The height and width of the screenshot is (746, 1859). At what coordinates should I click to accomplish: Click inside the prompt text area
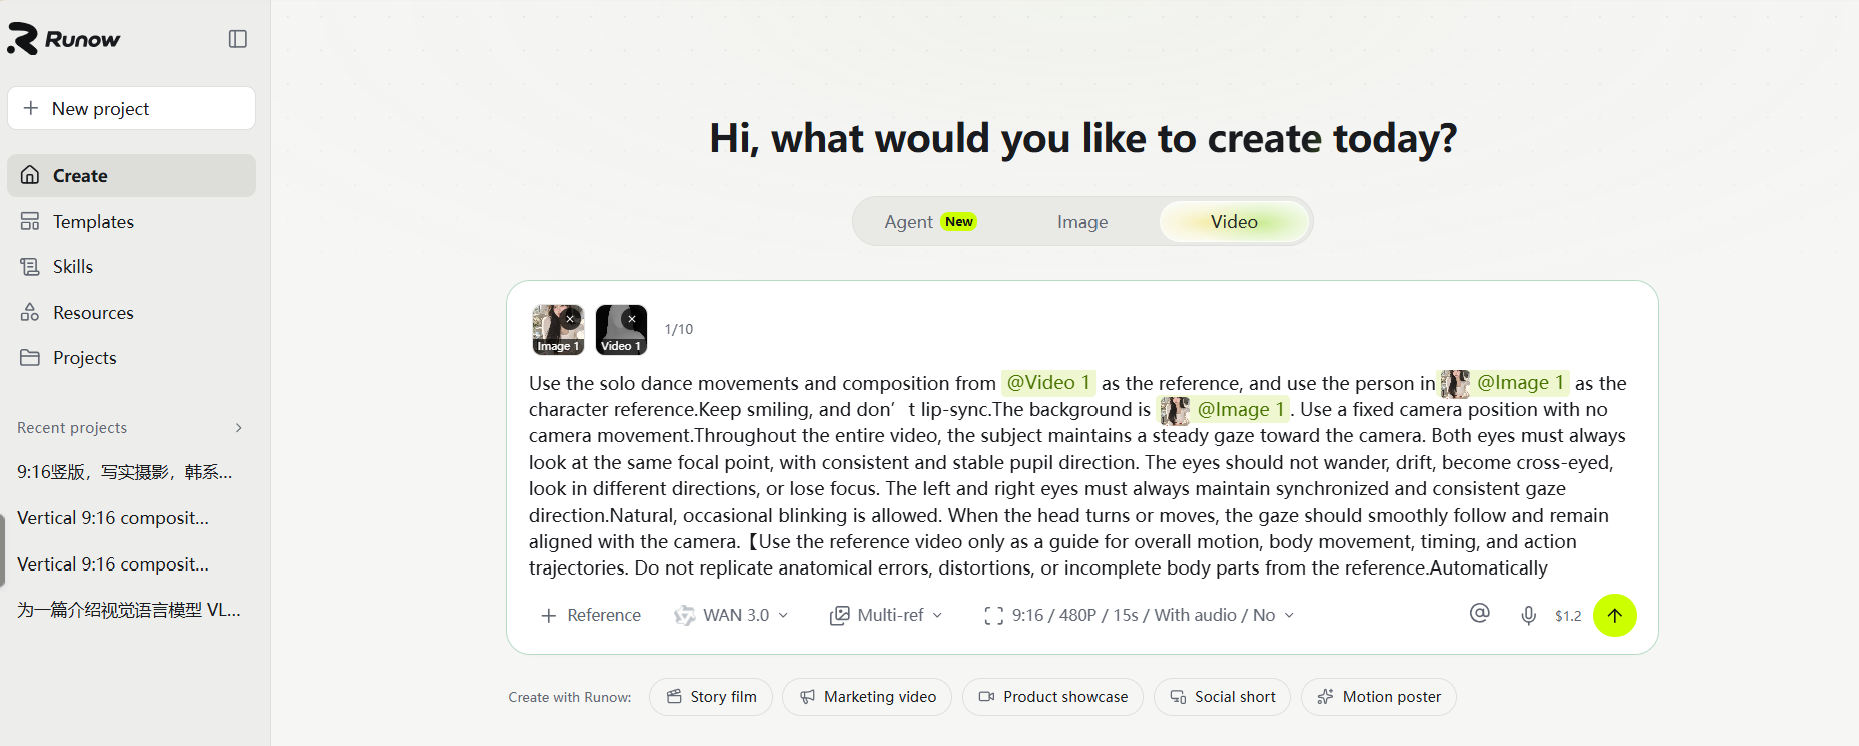coord(1078,475)
